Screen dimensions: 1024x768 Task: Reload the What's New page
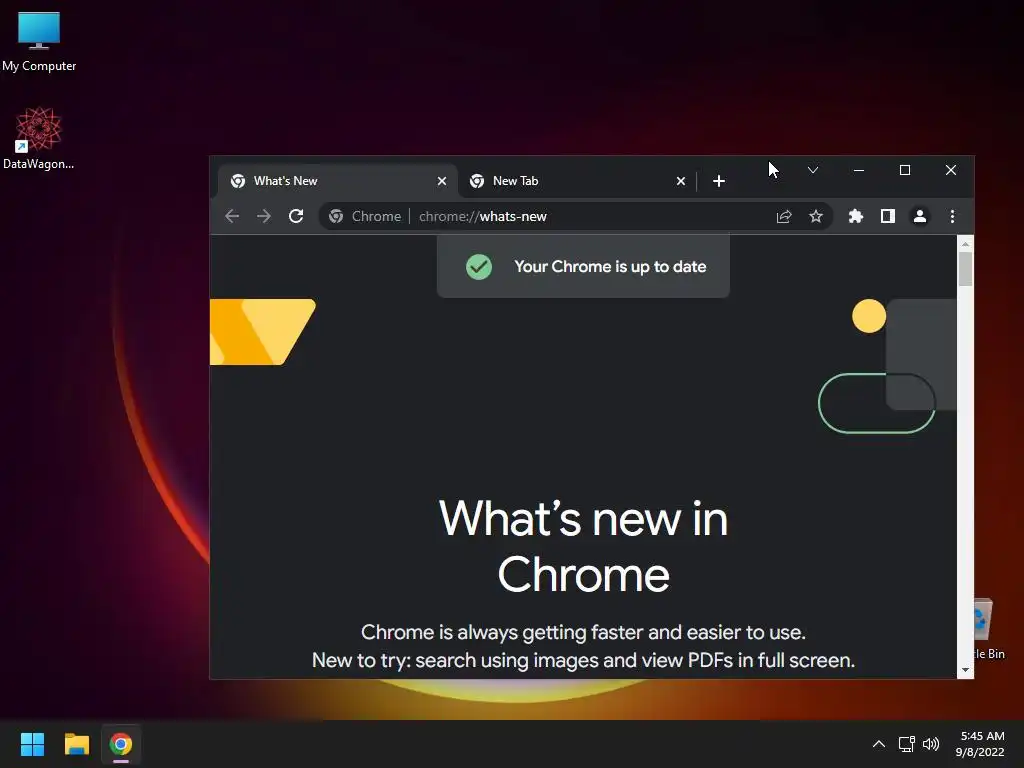(296, 216)
